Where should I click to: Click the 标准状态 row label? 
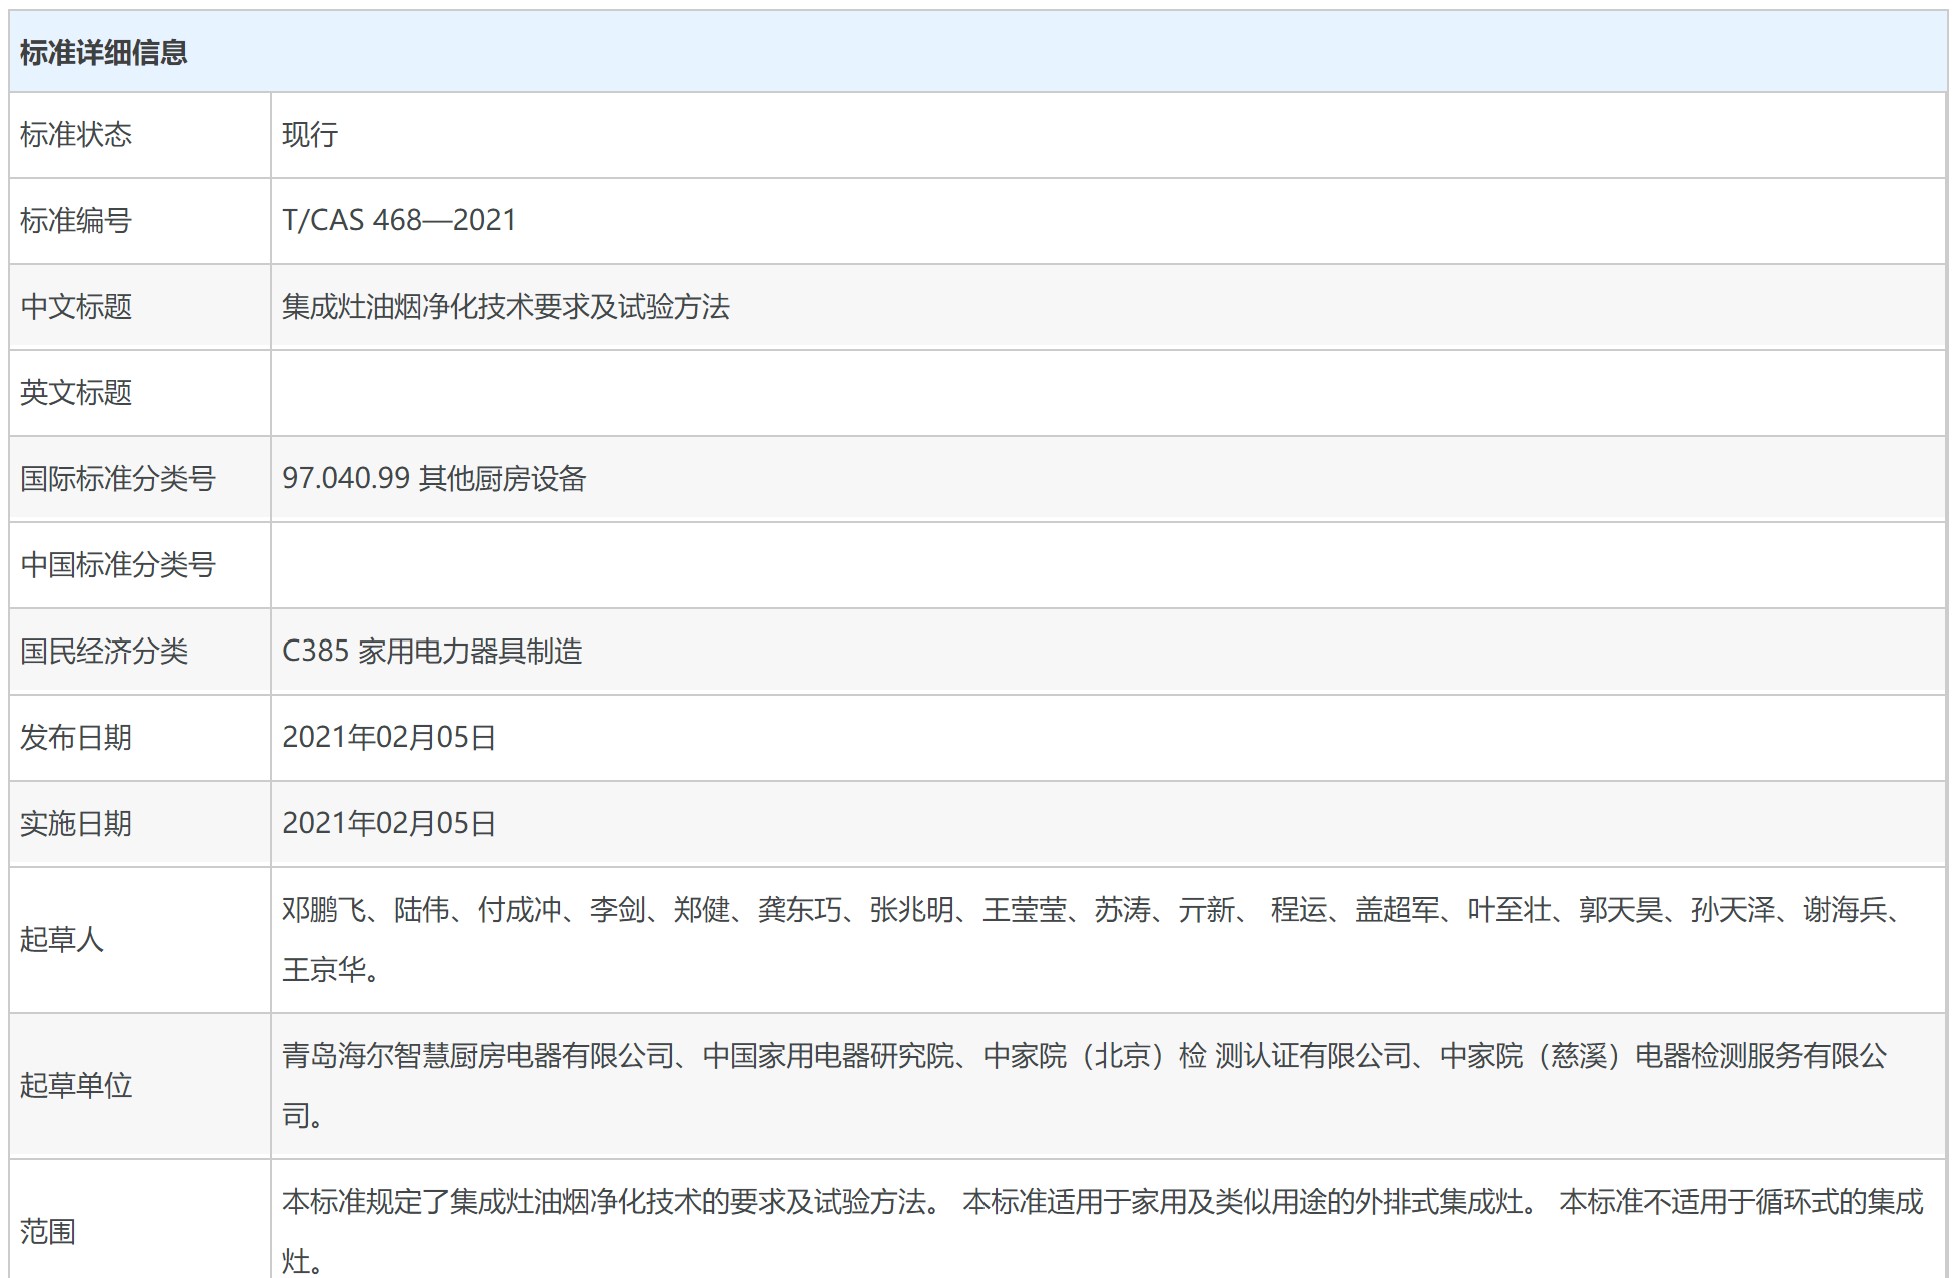click(x=76, y=135)
